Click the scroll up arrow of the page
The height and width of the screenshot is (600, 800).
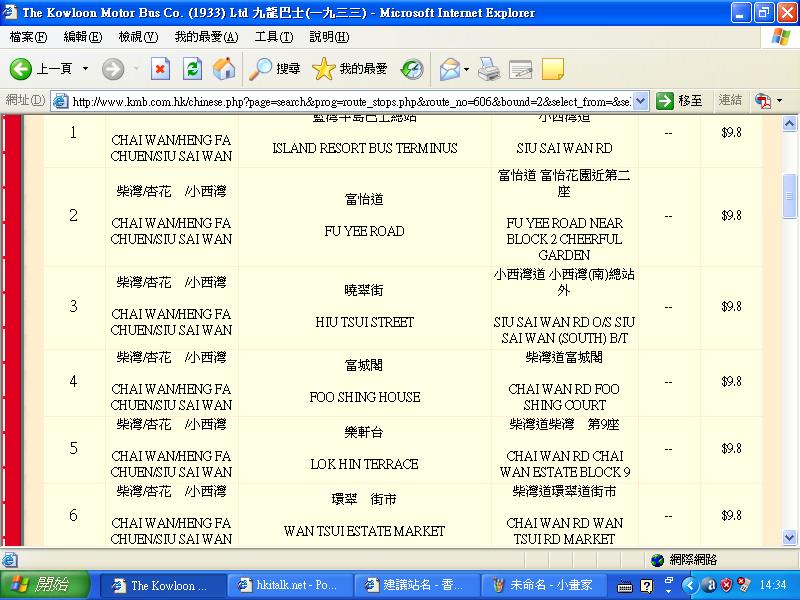click(789, 124)
